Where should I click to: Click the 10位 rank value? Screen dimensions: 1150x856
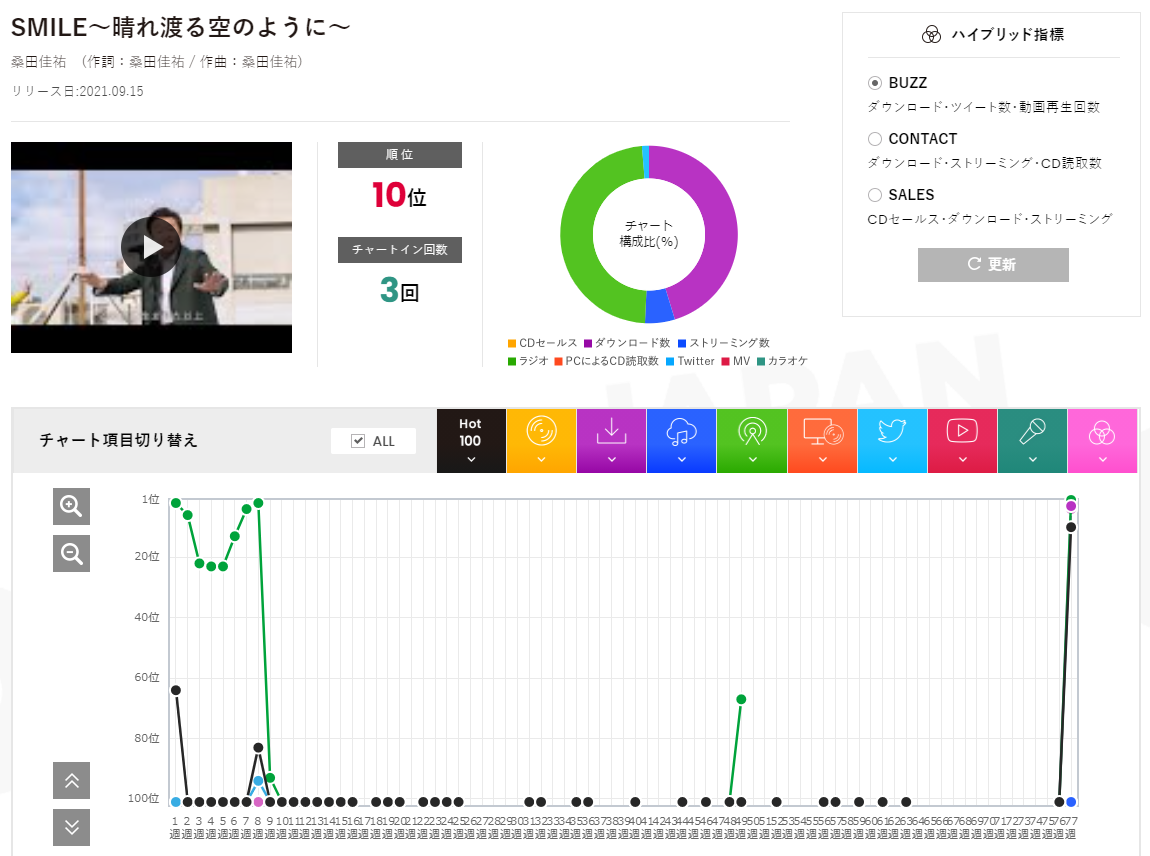click(x=400, y=196)
